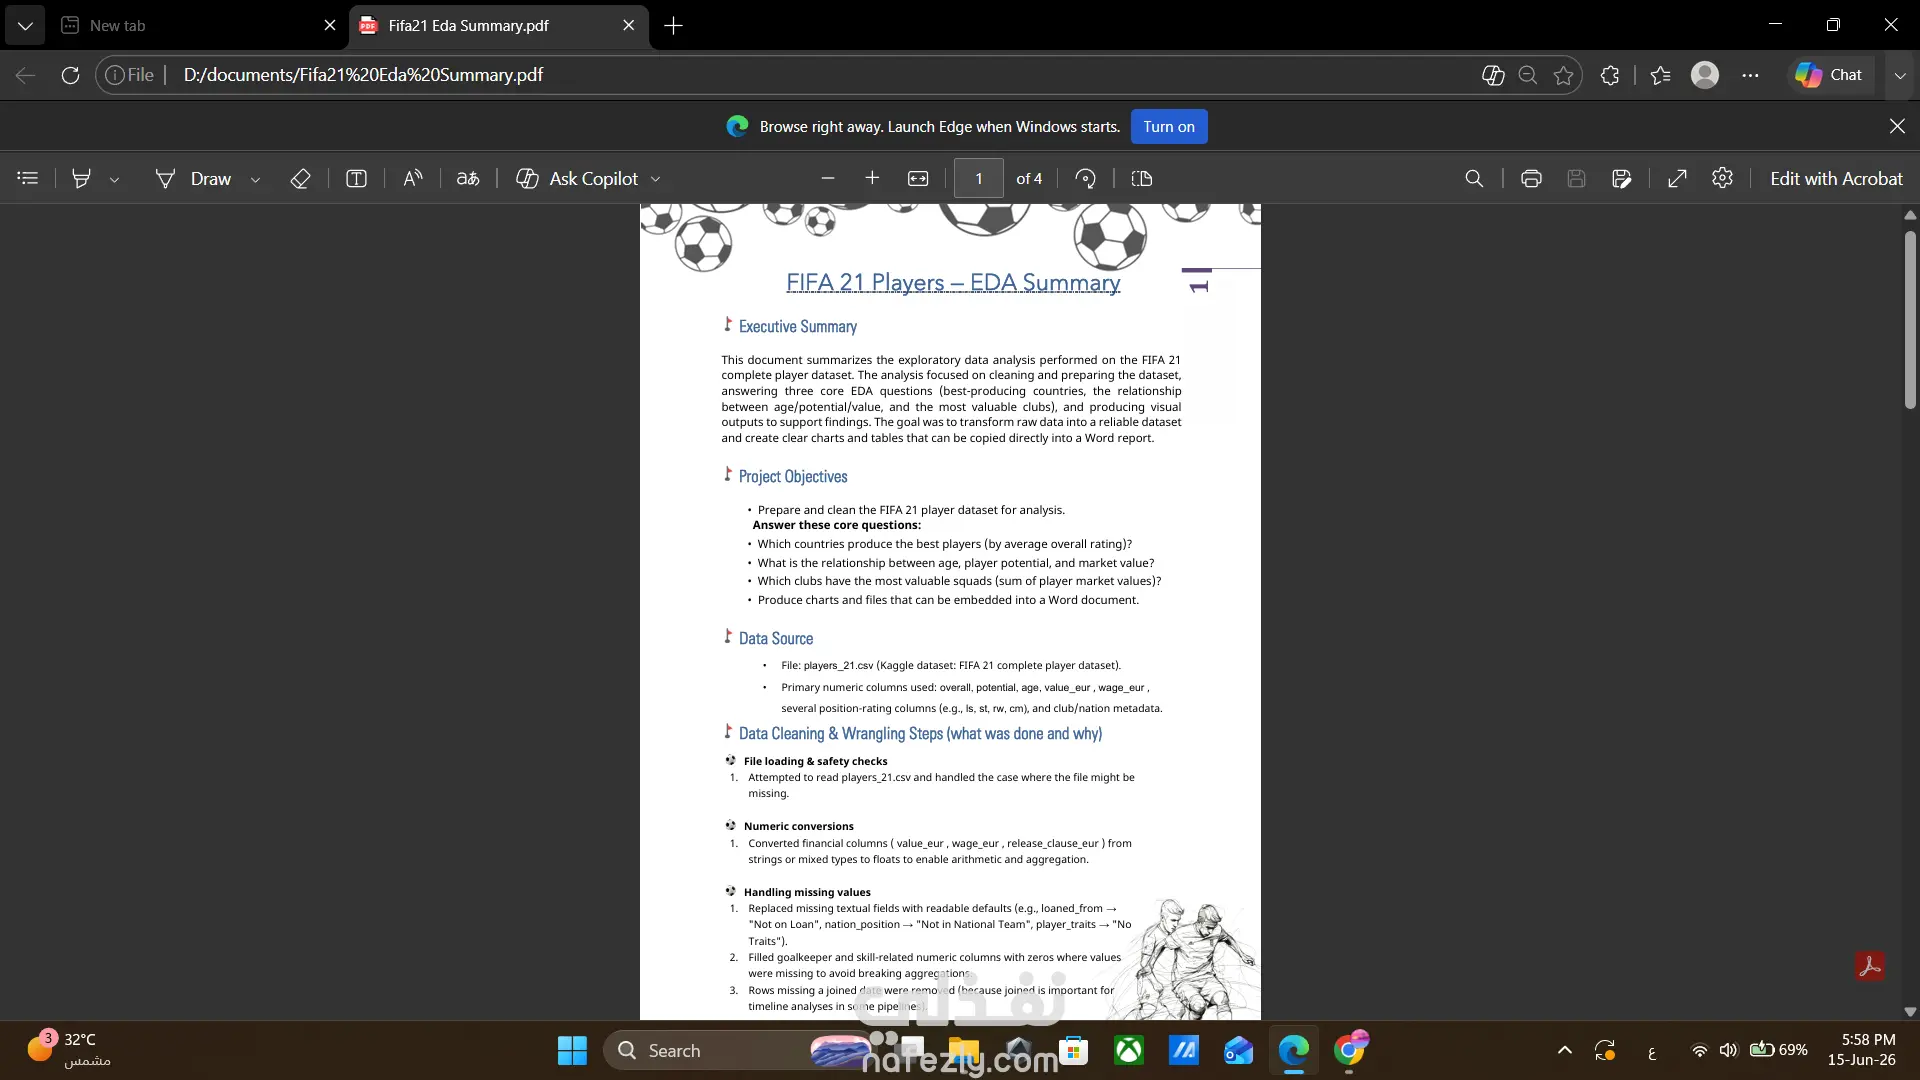Select the Highlight tool
This screenshot has height=1080, width=1920.
pyautogui.click(x=82, y=178)
